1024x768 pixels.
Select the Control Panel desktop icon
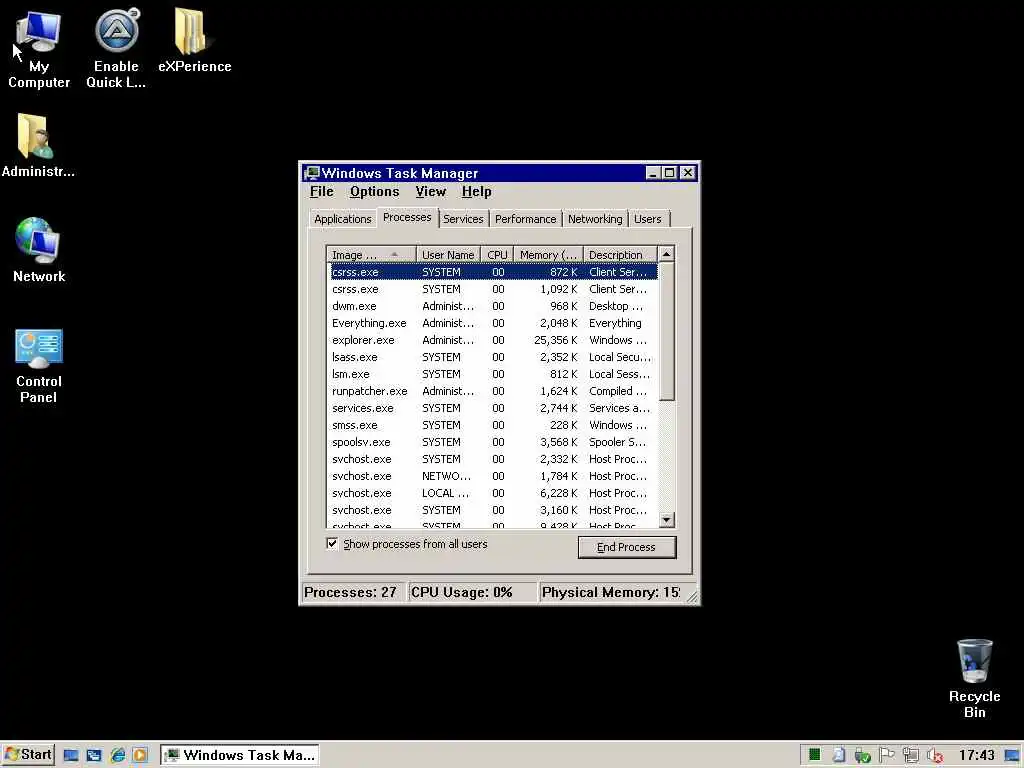(39, 366)
